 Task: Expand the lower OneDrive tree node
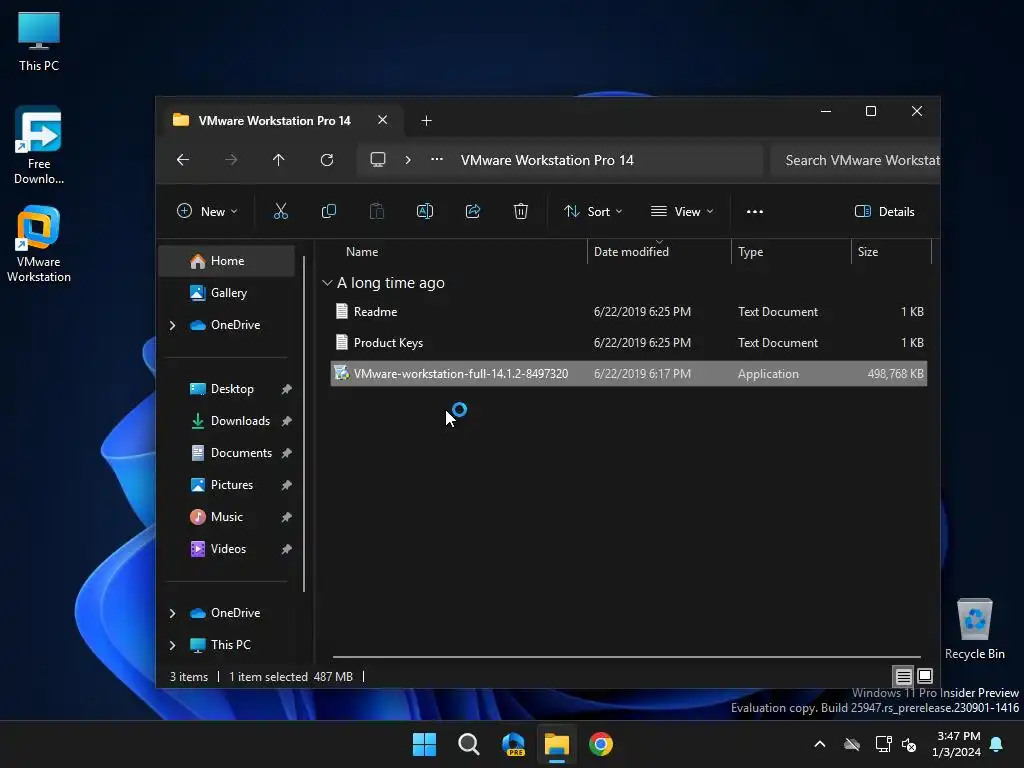point(172,613)
